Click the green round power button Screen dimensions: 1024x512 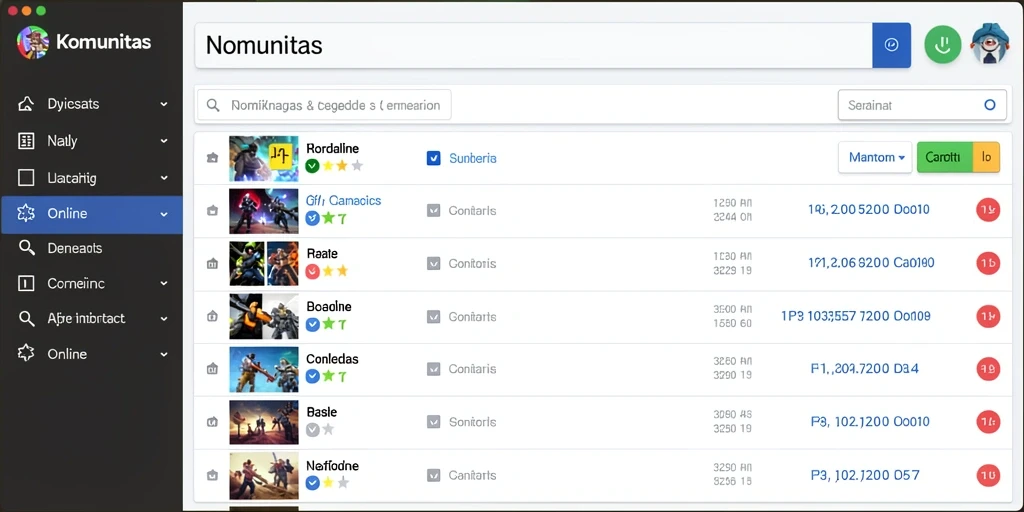942,45
